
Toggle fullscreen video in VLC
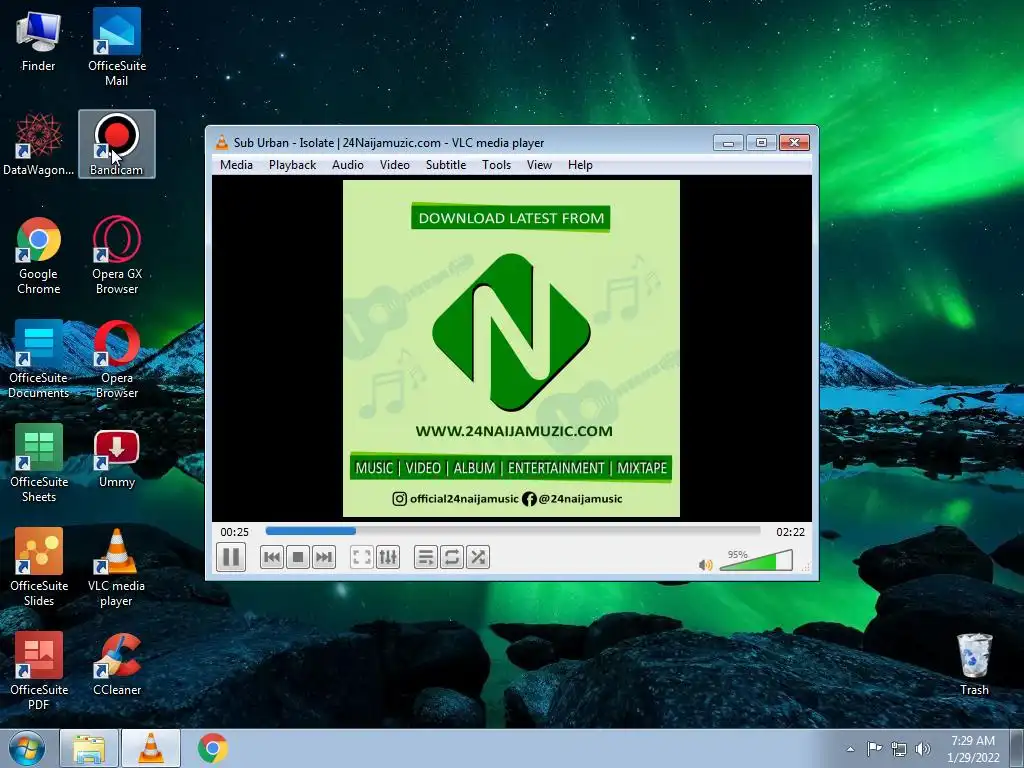click(362, 557)
